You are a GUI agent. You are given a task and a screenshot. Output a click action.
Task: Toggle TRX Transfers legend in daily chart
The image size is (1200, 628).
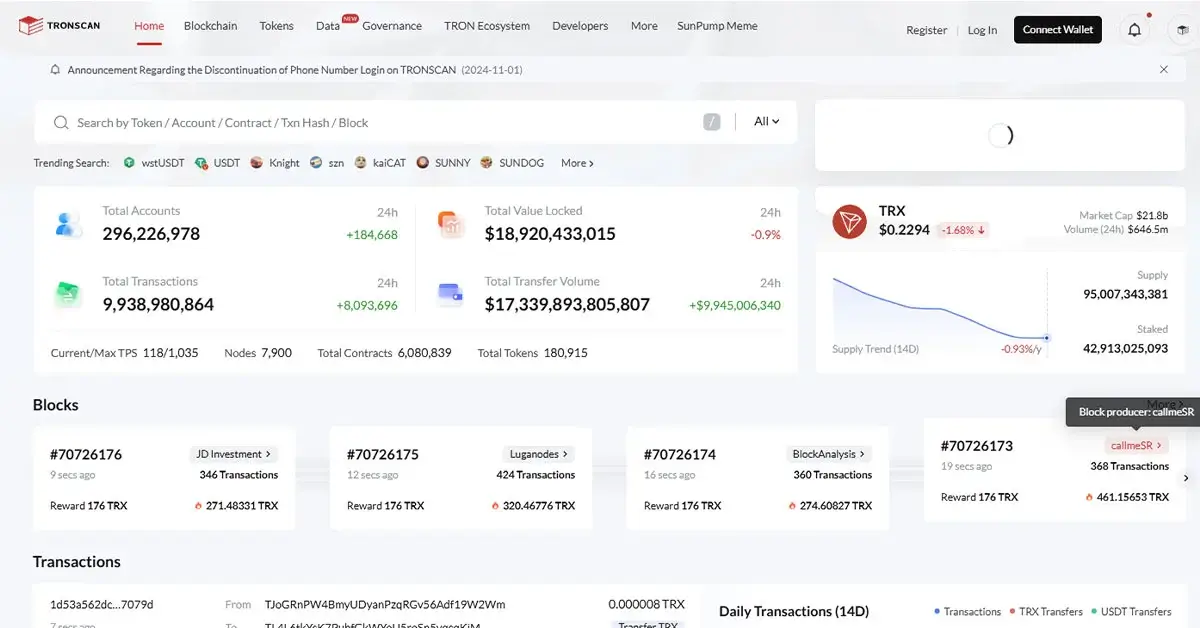point(1048,611)
